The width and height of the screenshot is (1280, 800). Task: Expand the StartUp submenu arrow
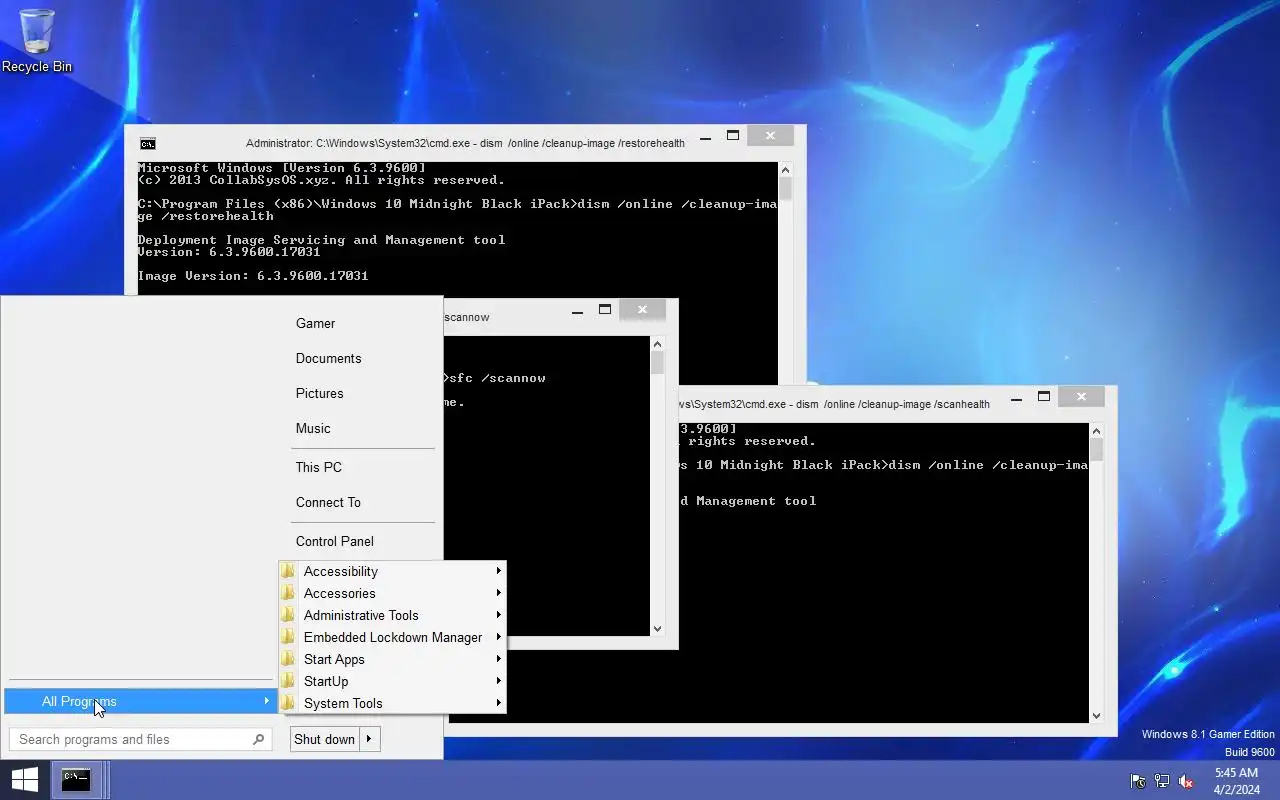498,681
